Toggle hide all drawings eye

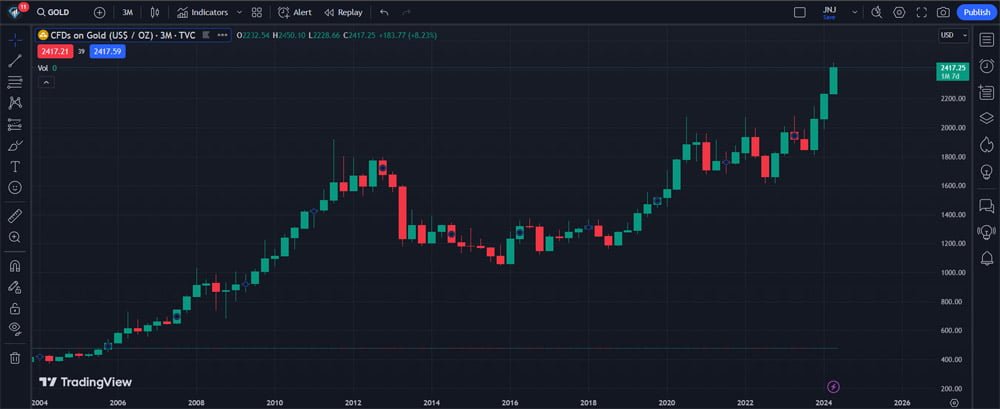coord(15,329)
